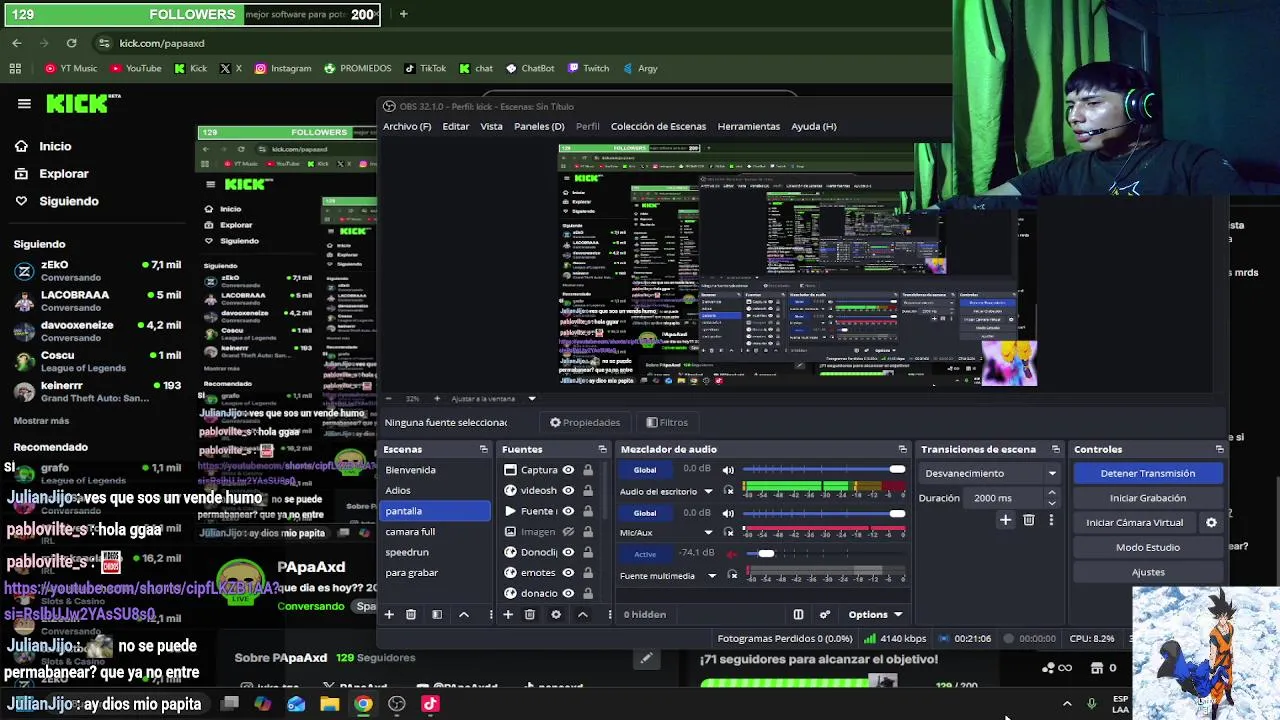Hide the emotes source
The image size is (1280, 720).
coord(568,573)
